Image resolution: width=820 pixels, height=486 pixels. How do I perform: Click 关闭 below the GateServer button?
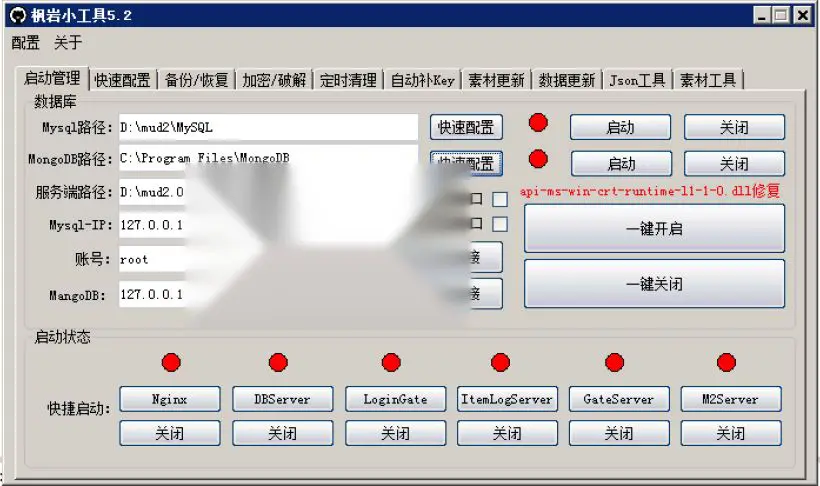619,433
